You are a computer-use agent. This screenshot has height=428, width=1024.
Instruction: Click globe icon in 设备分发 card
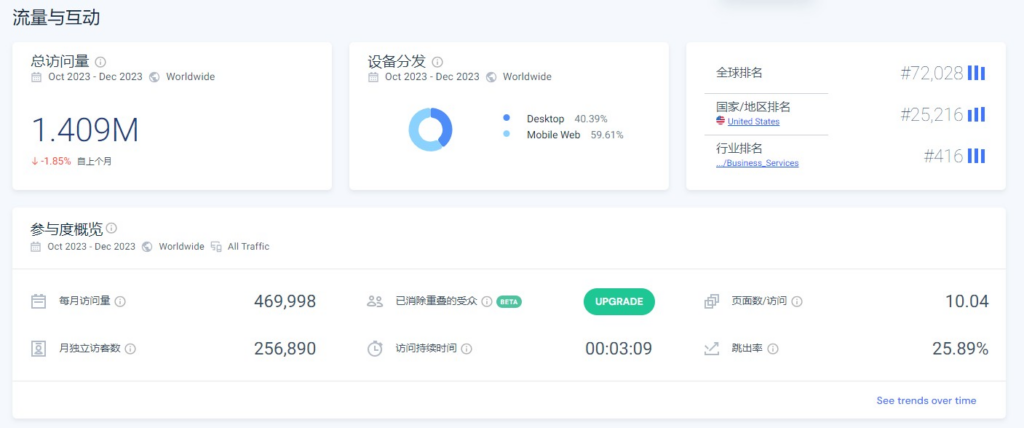[x=492, y=77]
